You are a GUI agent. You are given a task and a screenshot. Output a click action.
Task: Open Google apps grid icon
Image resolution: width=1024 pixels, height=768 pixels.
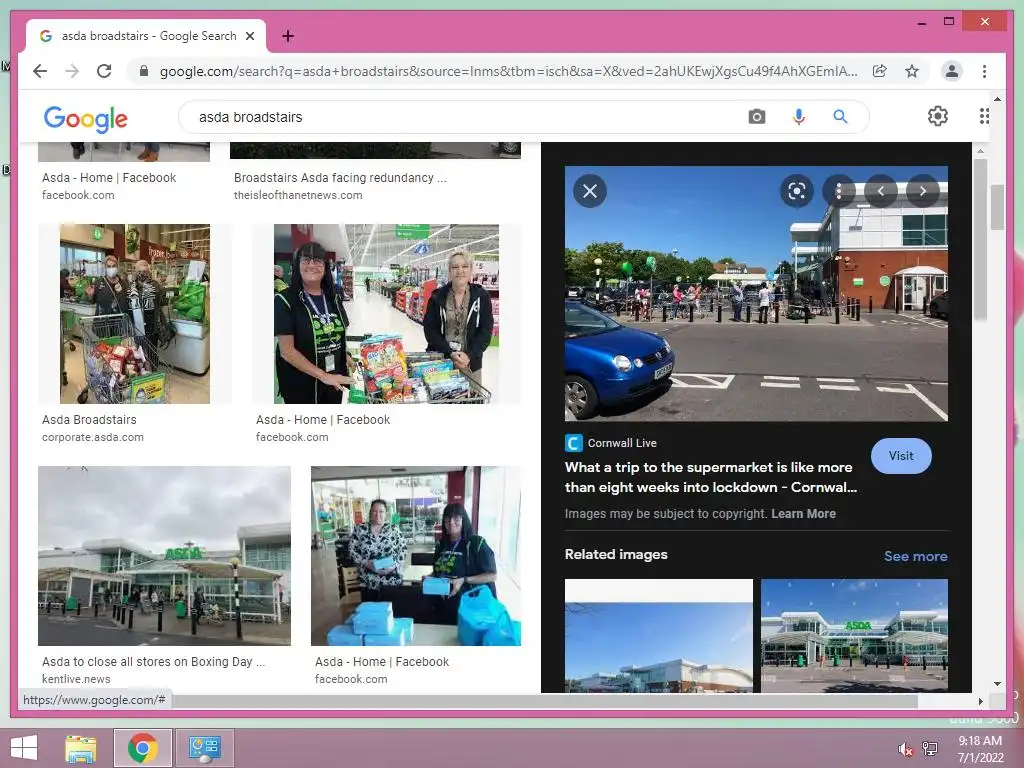point(984,116)
